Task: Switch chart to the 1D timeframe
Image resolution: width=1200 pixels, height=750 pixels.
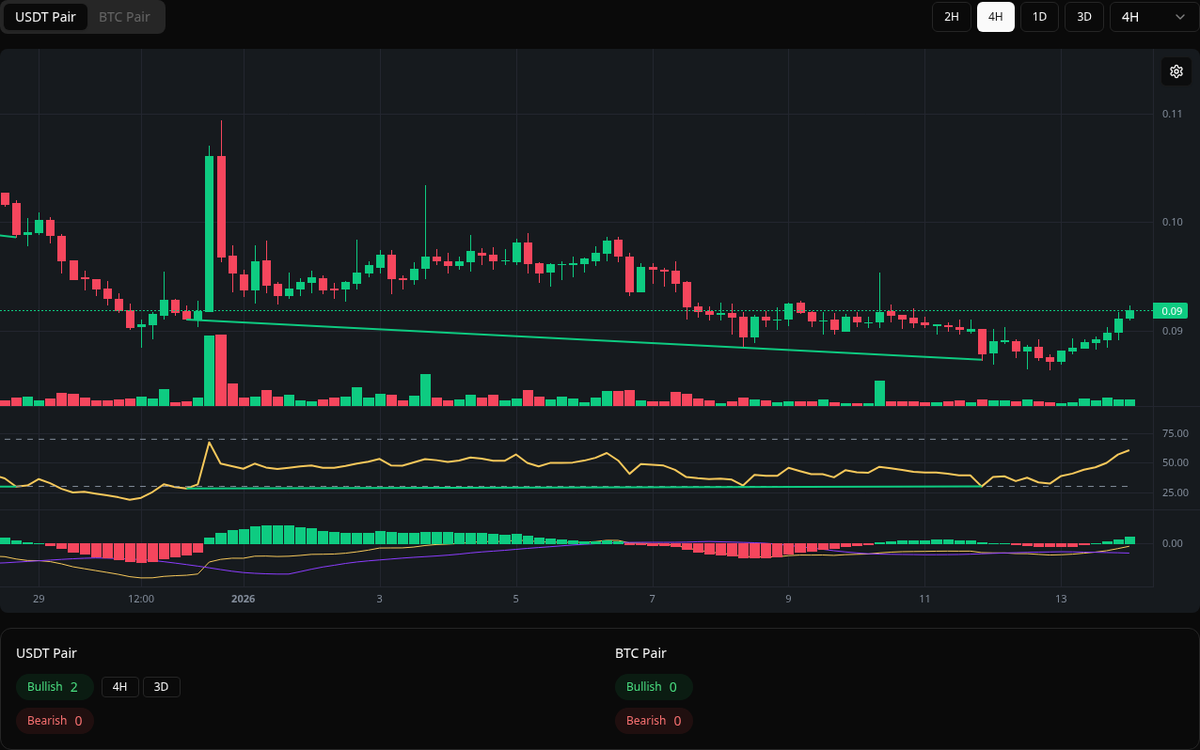Action: coord(1039,17)
